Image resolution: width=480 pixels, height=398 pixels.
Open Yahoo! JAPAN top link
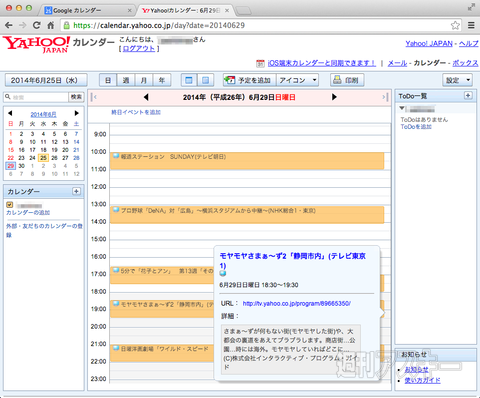pos(429,43)
